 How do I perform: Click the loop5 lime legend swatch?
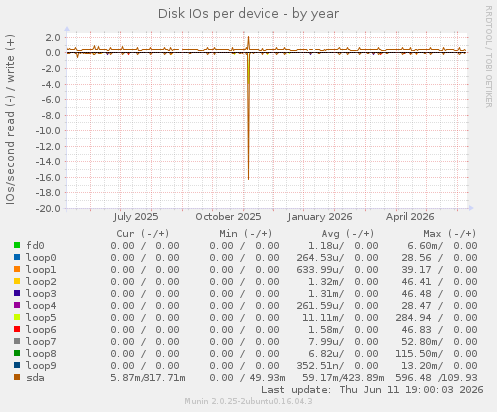coord(17,317)
